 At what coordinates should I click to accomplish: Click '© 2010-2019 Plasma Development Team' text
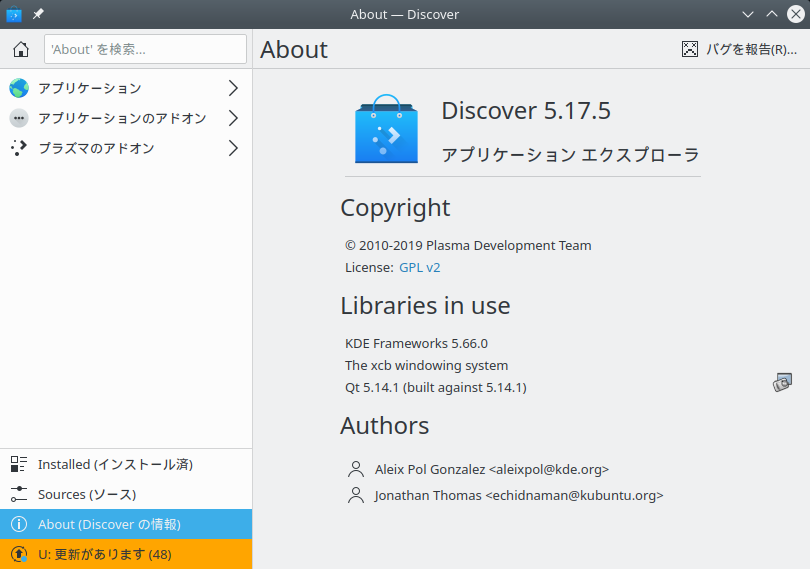pos(468,245)
